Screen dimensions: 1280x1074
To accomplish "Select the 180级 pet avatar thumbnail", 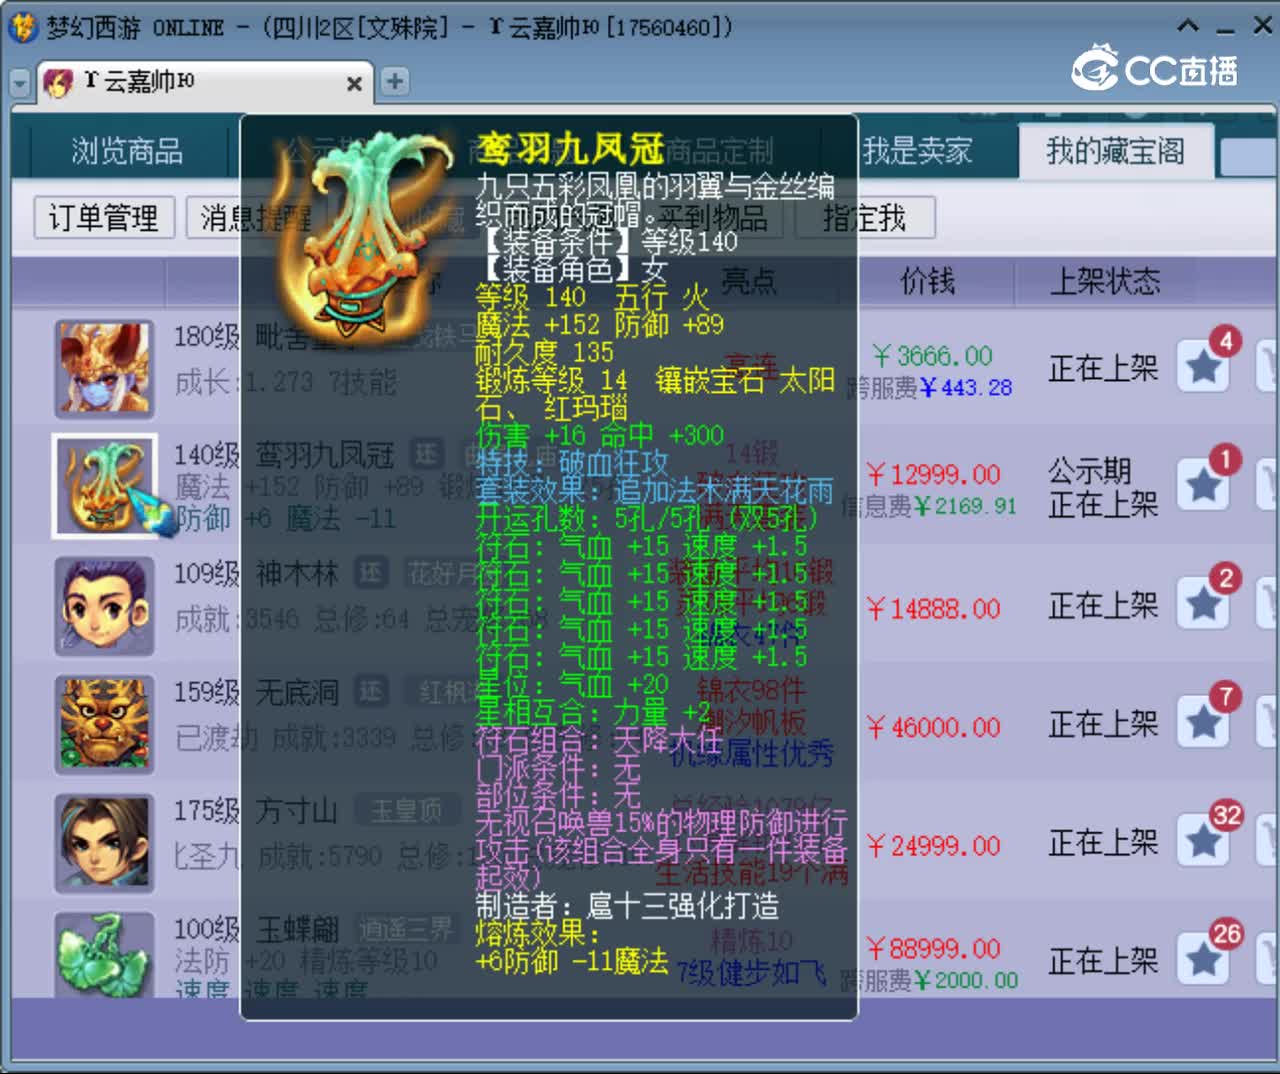I will pos(104,367).
